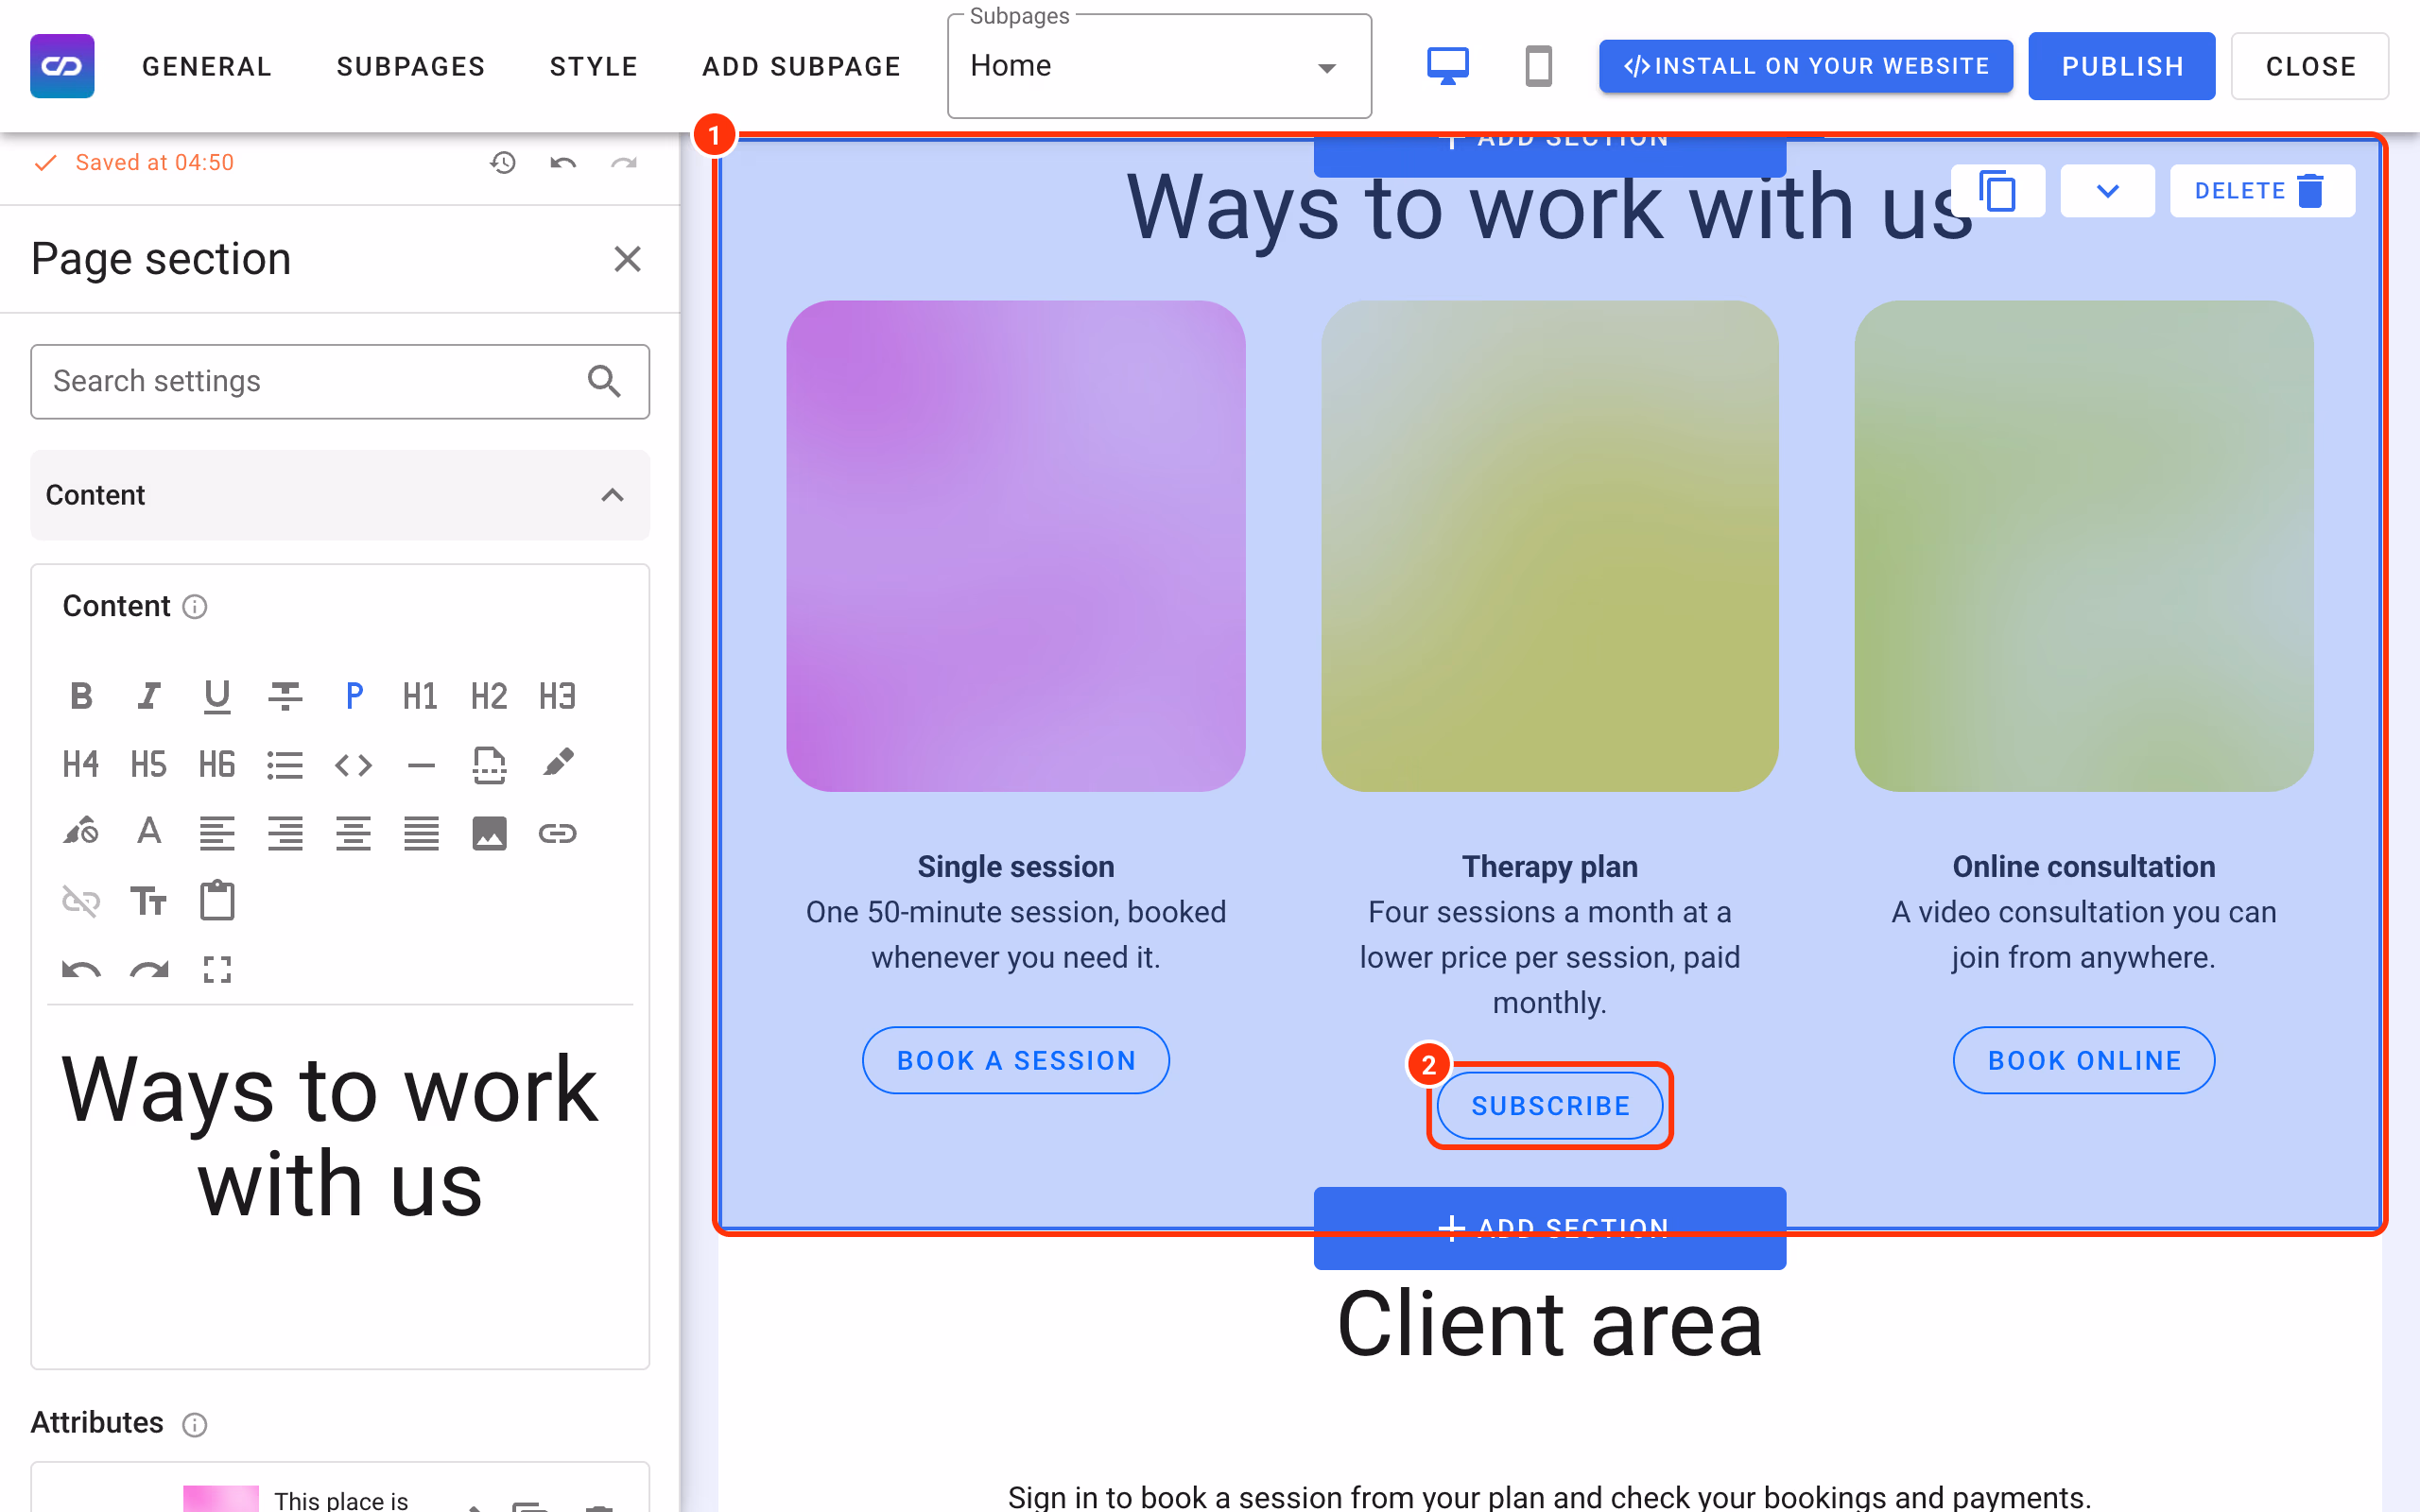Open the font size tool

pos(149,901)
